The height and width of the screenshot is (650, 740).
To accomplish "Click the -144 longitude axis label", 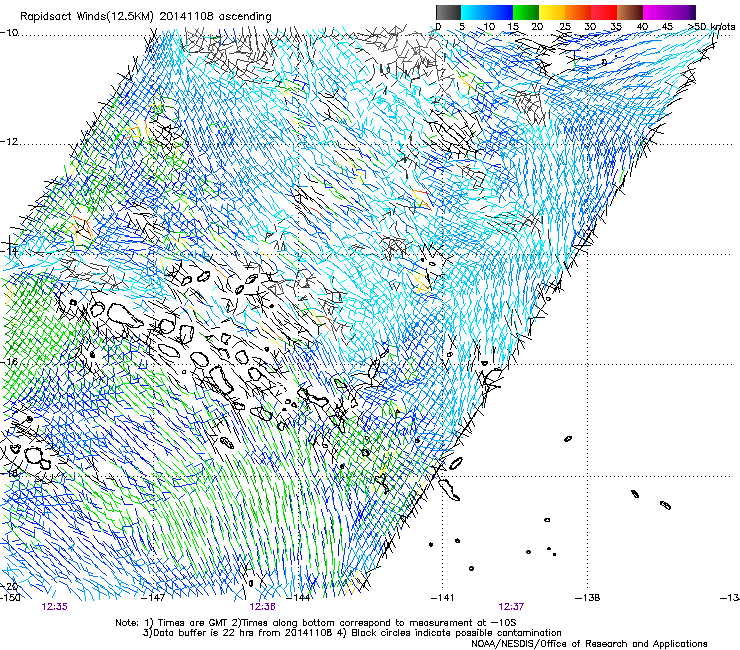I will click(x=298, y=598).
